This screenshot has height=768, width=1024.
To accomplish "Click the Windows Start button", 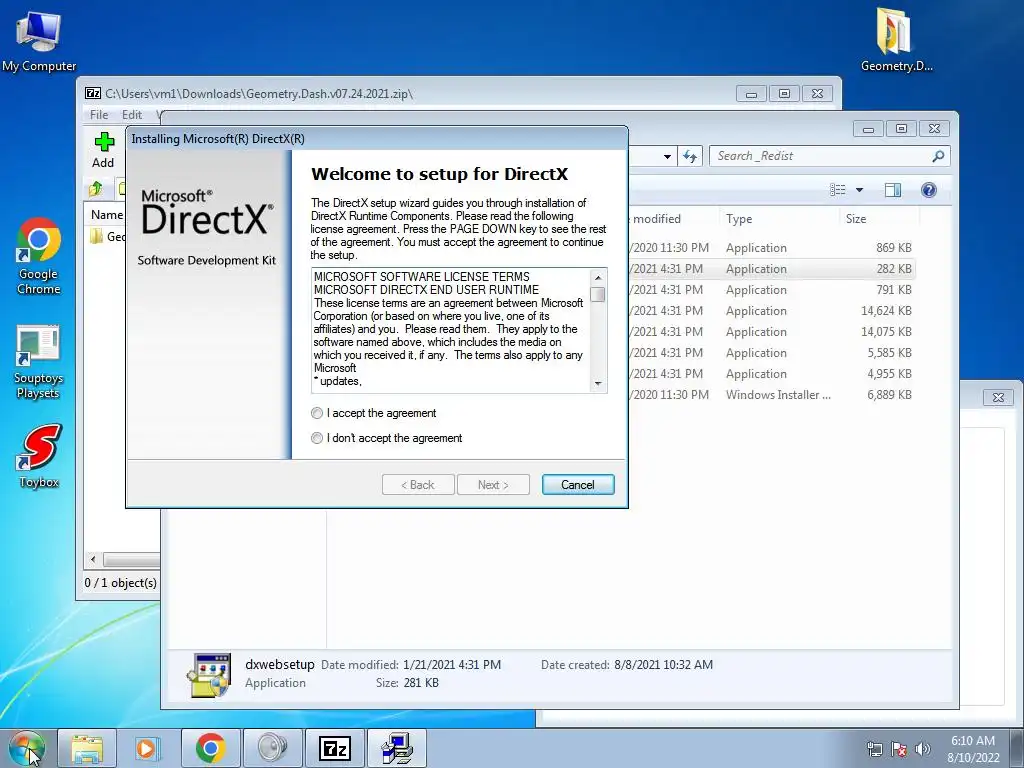I will click(27, 748).
